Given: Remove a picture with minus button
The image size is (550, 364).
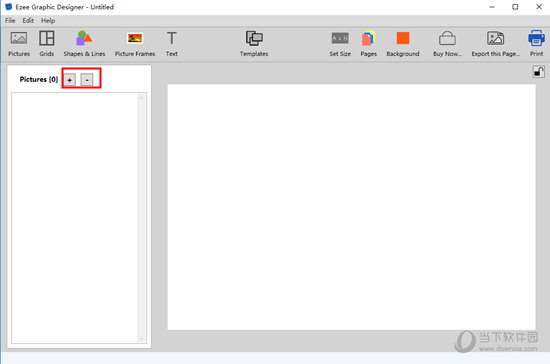Looking at the screenshot, I should click(x=87, y=80).
